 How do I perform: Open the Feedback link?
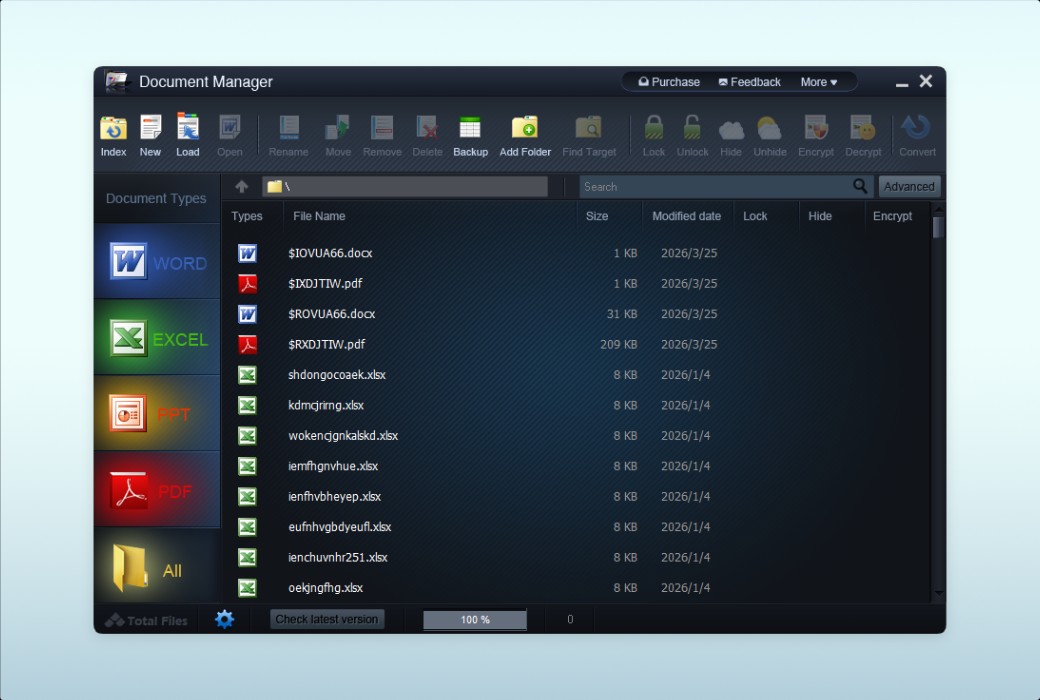749,82
